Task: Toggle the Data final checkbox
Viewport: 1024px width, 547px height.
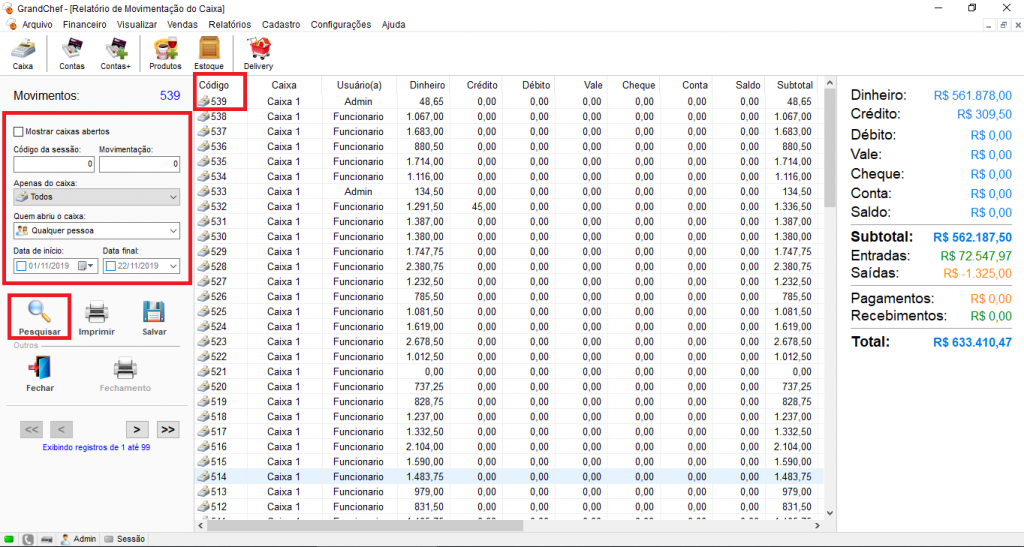Action: [x=110, y=266]
